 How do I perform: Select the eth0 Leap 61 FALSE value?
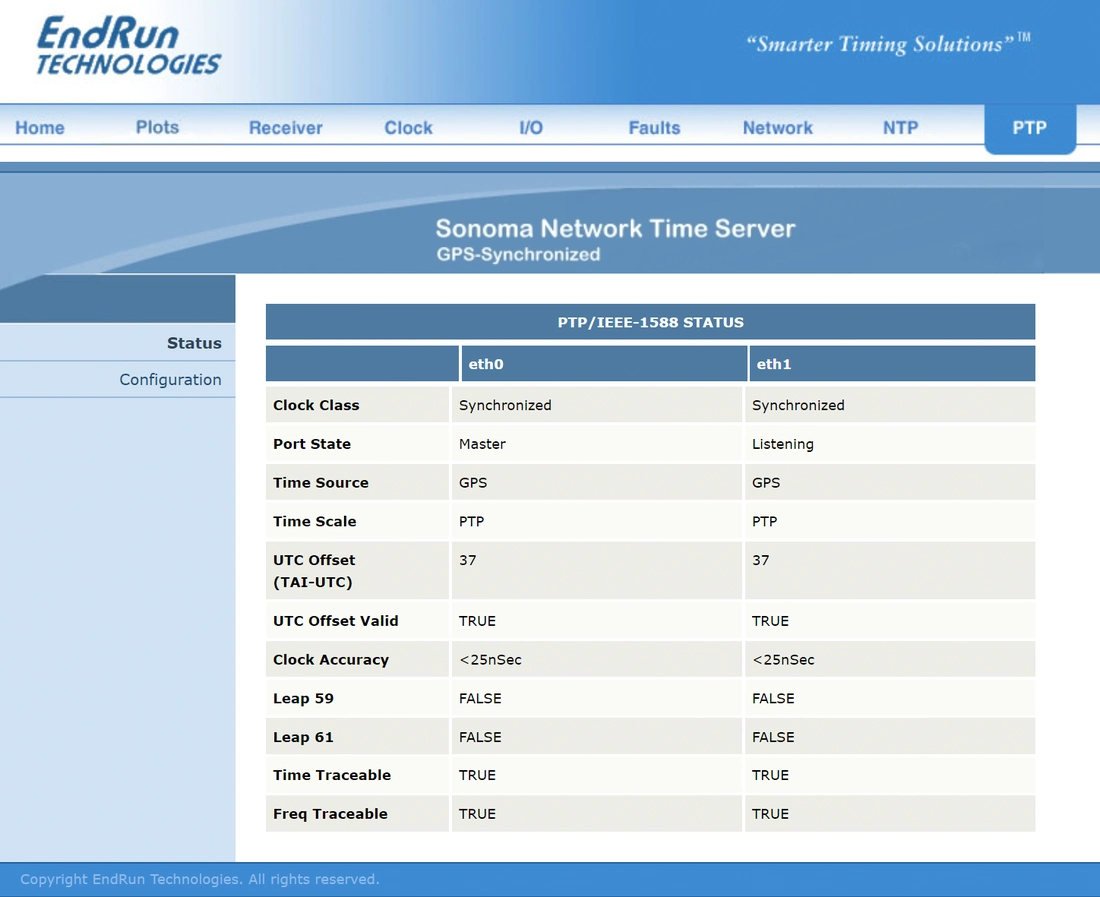click(481, 737)
